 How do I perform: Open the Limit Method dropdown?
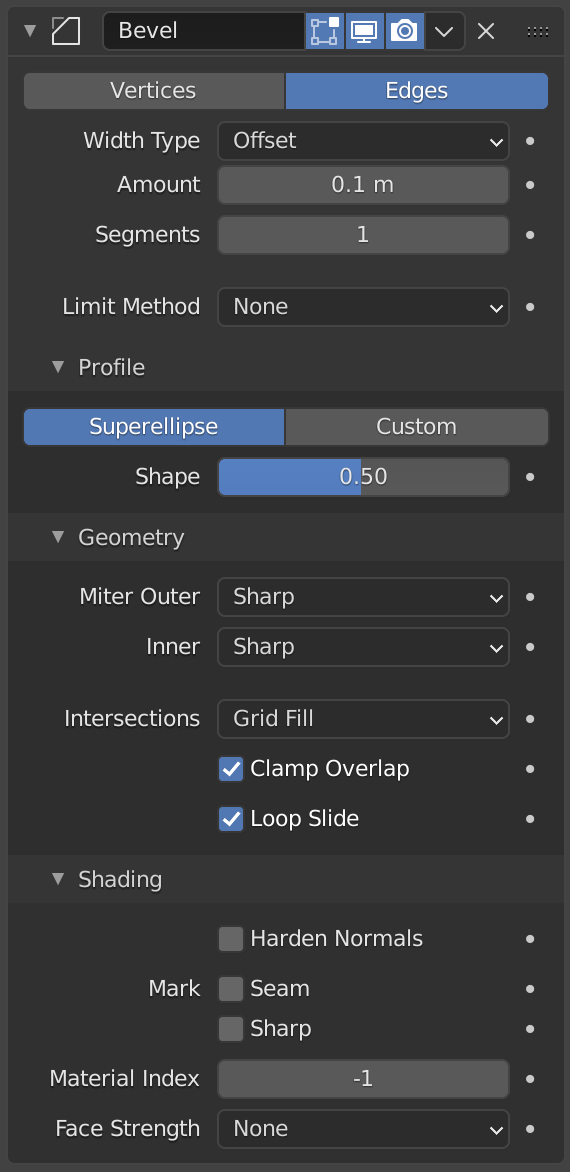363,306
